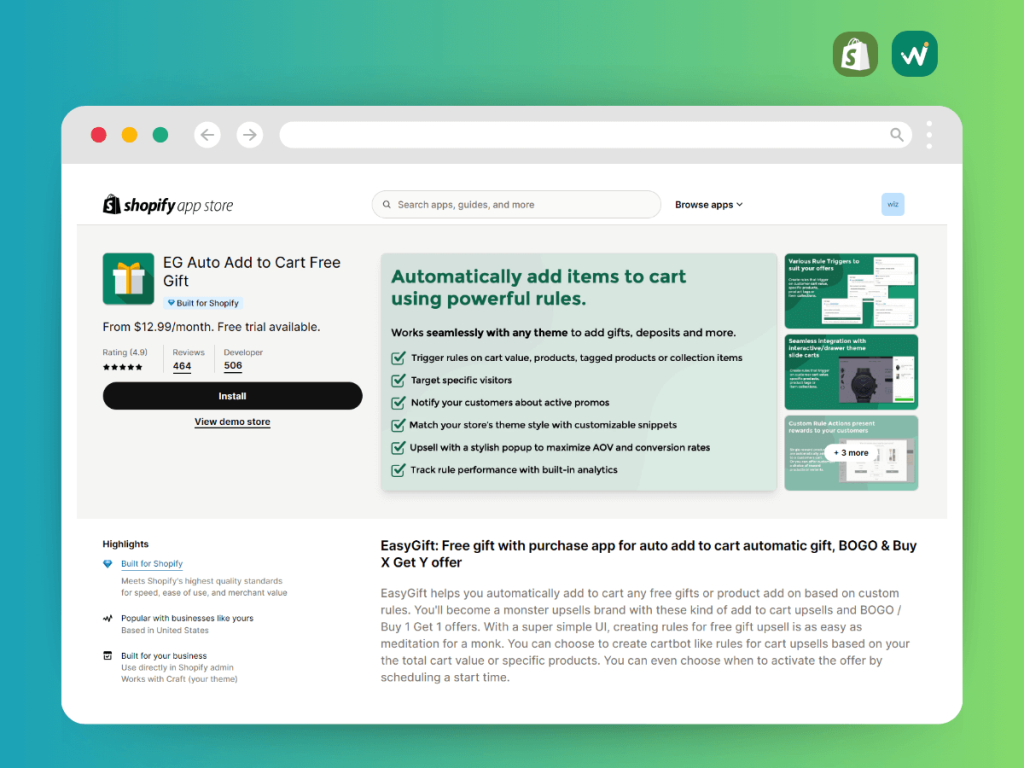The width and height of the screenshot is (1024, 768).
Task: Click the Shopify bag icon at top right
Action: pos(855,54)
